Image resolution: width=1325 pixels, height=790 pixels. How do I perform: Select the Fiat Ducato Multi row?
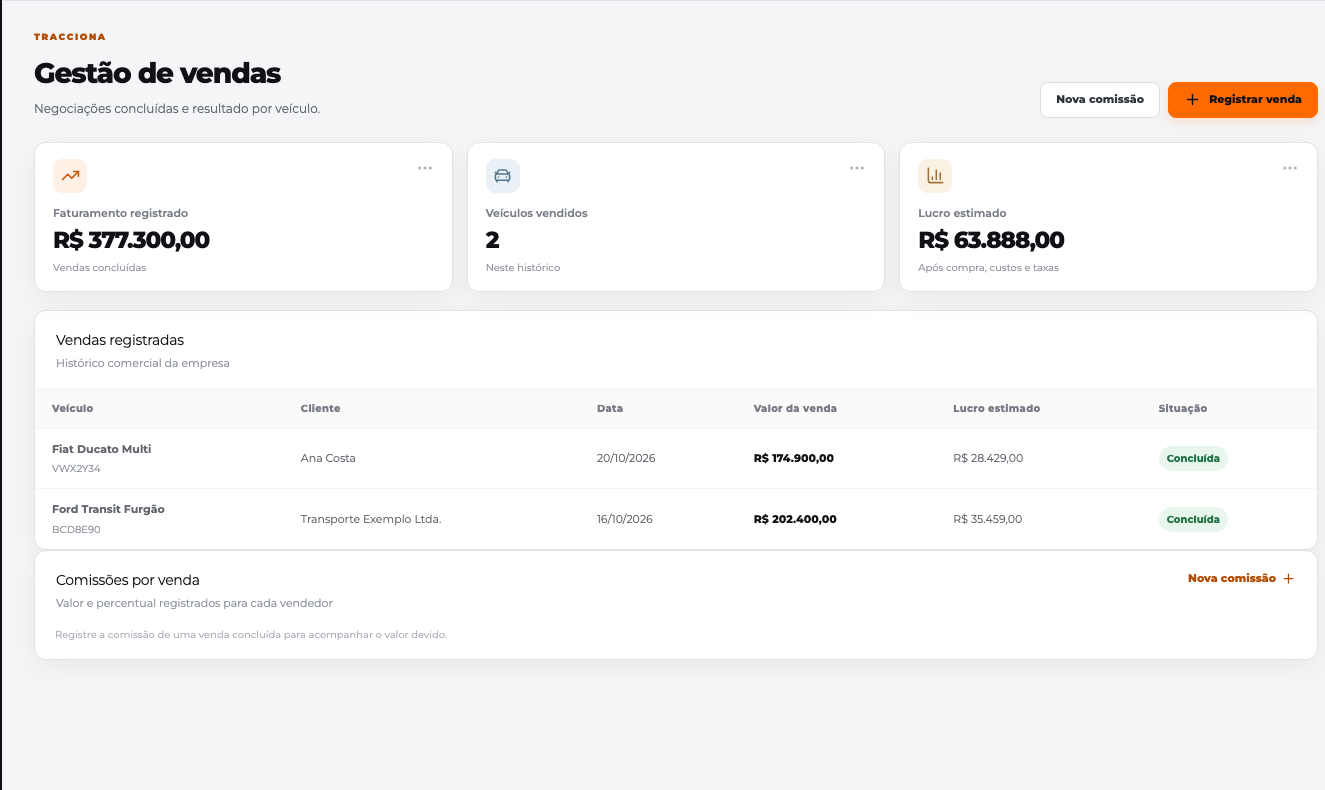pyautogui.click(x=676, y=458)
